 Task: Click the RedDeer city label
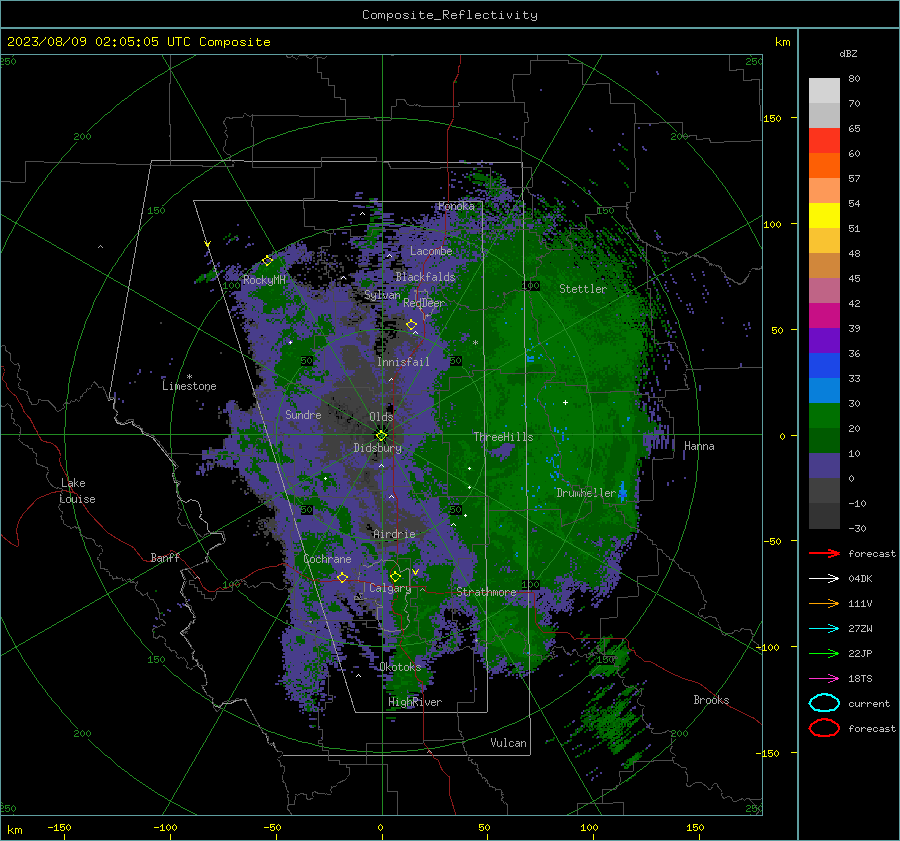[x=424, y=303]
